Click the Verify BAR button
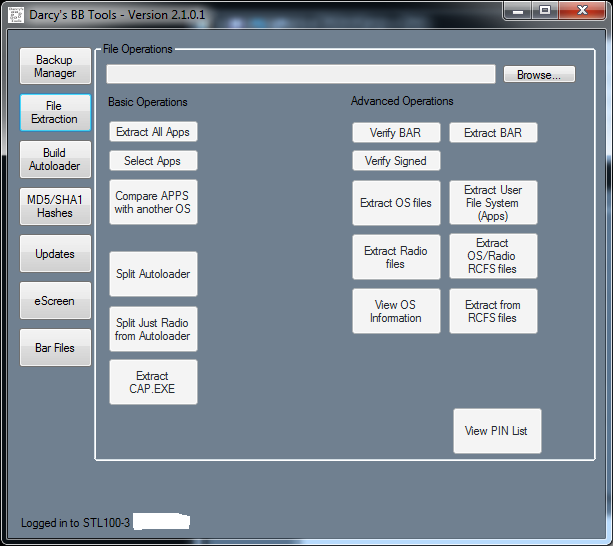 (395, 133)
